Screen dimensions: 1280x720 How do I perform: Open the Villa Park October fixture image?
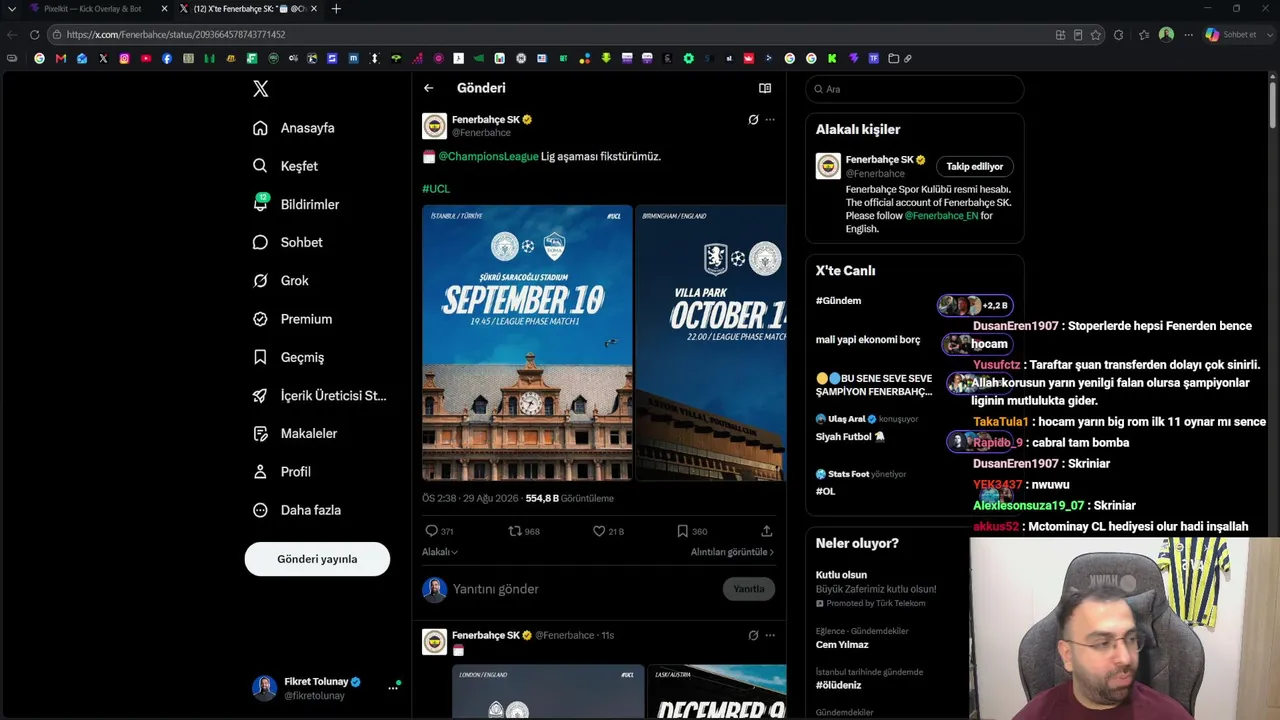tap(711, 343)
